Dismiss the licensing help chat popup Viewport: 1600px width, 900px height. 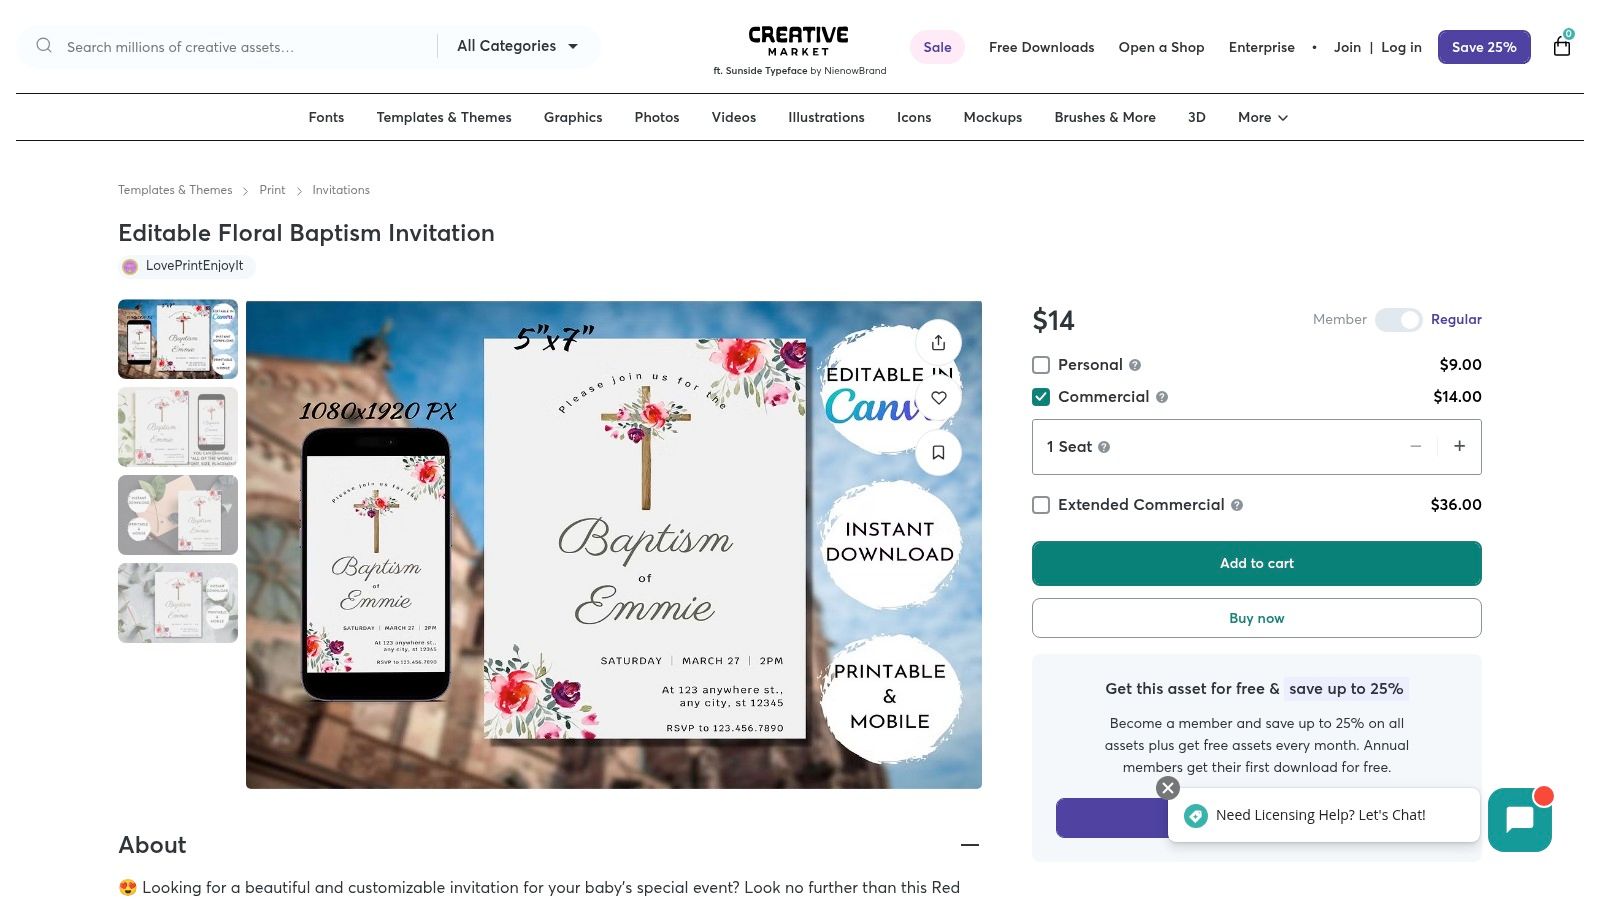click(1168, 788)
